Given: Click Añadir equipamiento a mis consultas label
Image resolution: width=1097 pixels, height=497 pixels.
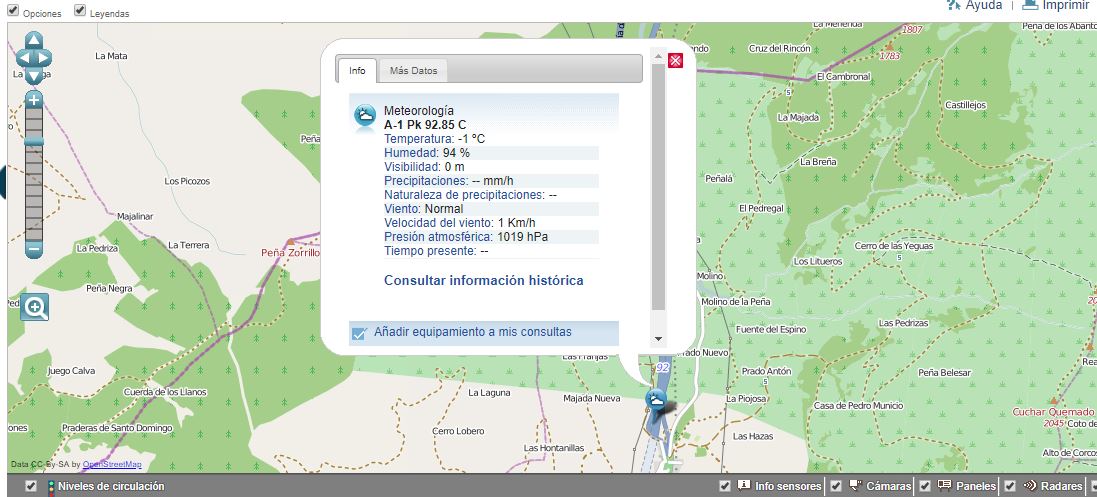Looking at the screenshot, I should click(472, 332).
